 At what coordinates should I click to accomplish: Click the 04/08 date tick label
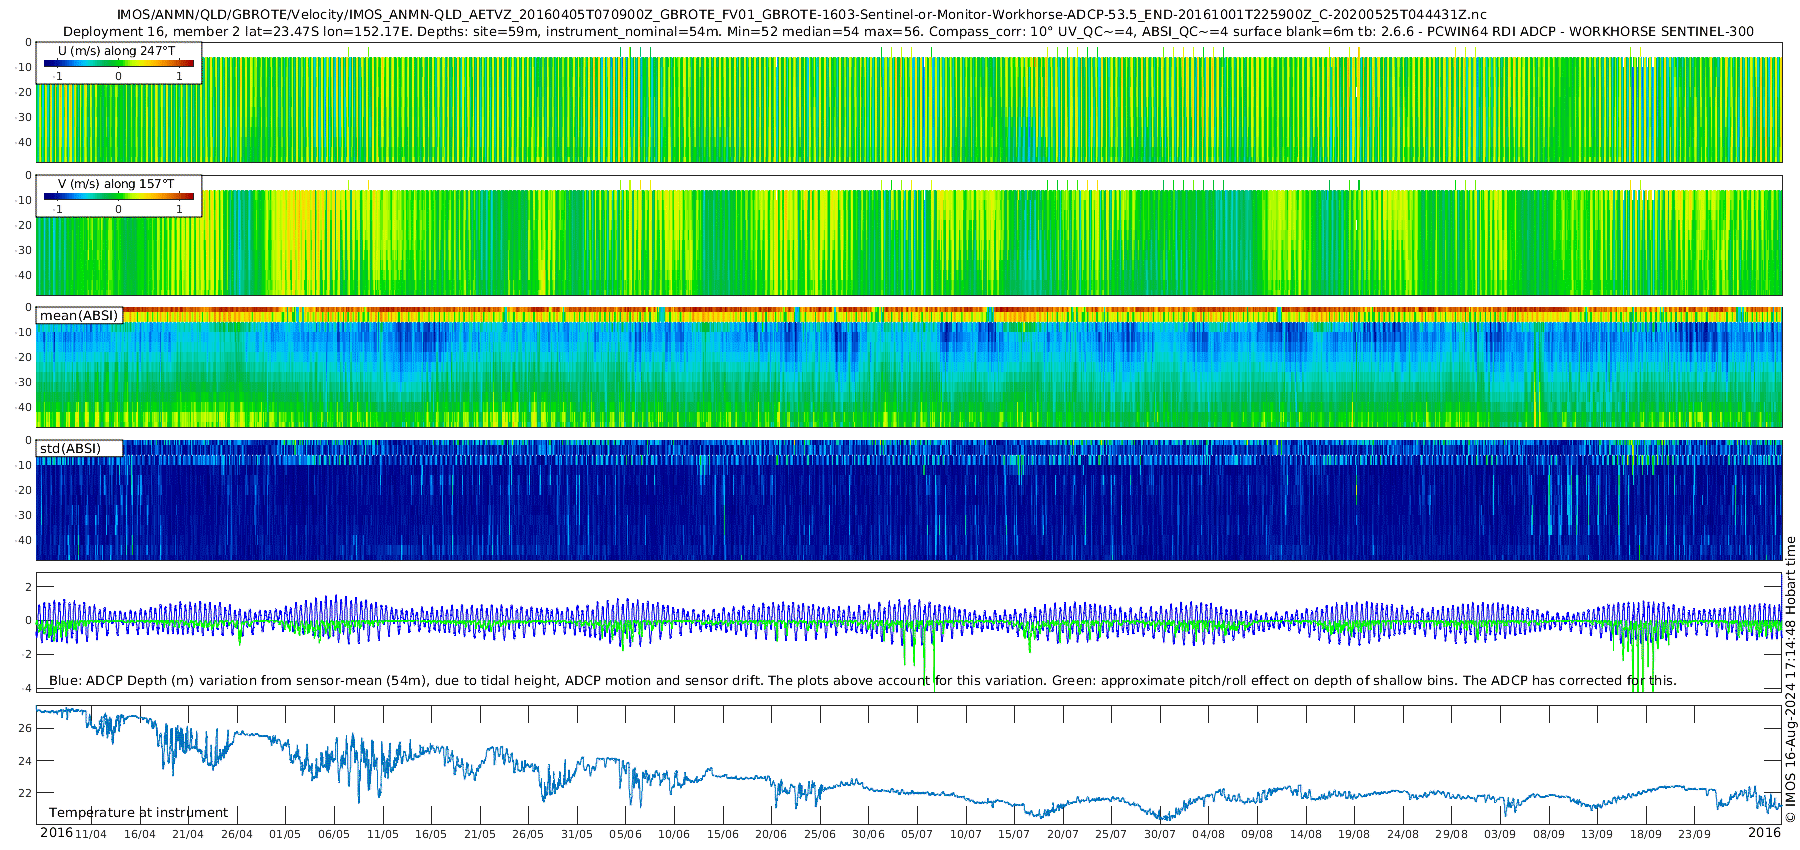(1208, 834)
